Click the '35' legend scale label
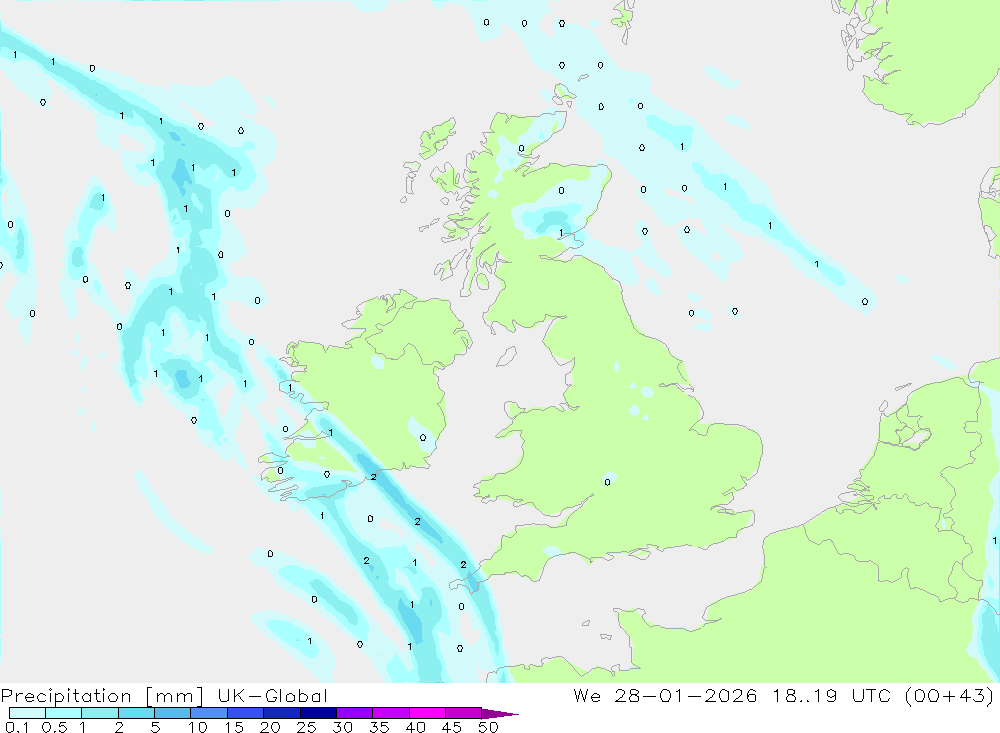 (379, 727)
